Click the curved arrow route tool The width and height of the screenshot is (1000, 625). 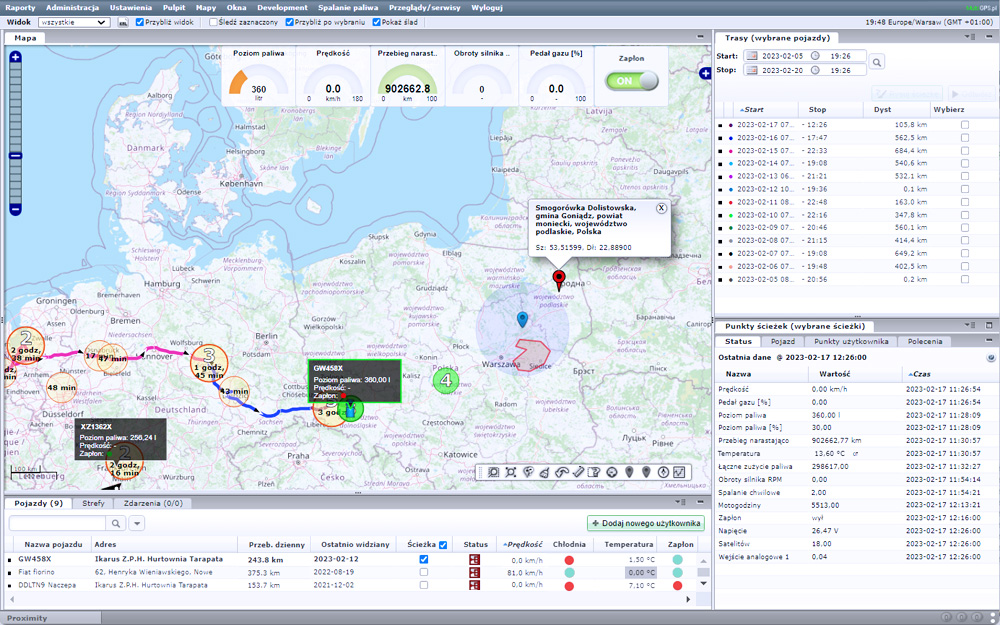pyautogui.click(x=561, y=473)
